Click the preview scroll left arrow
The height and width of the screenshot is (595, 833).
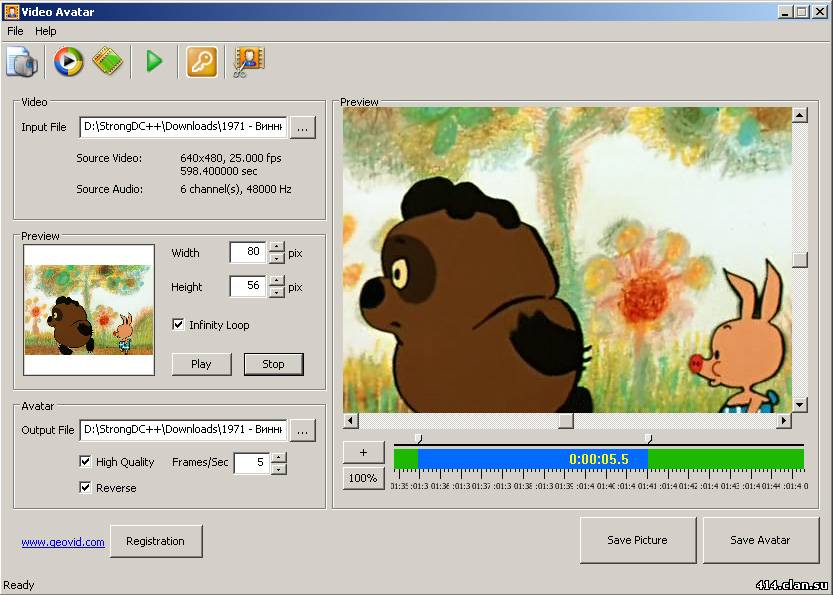[350, 421]
